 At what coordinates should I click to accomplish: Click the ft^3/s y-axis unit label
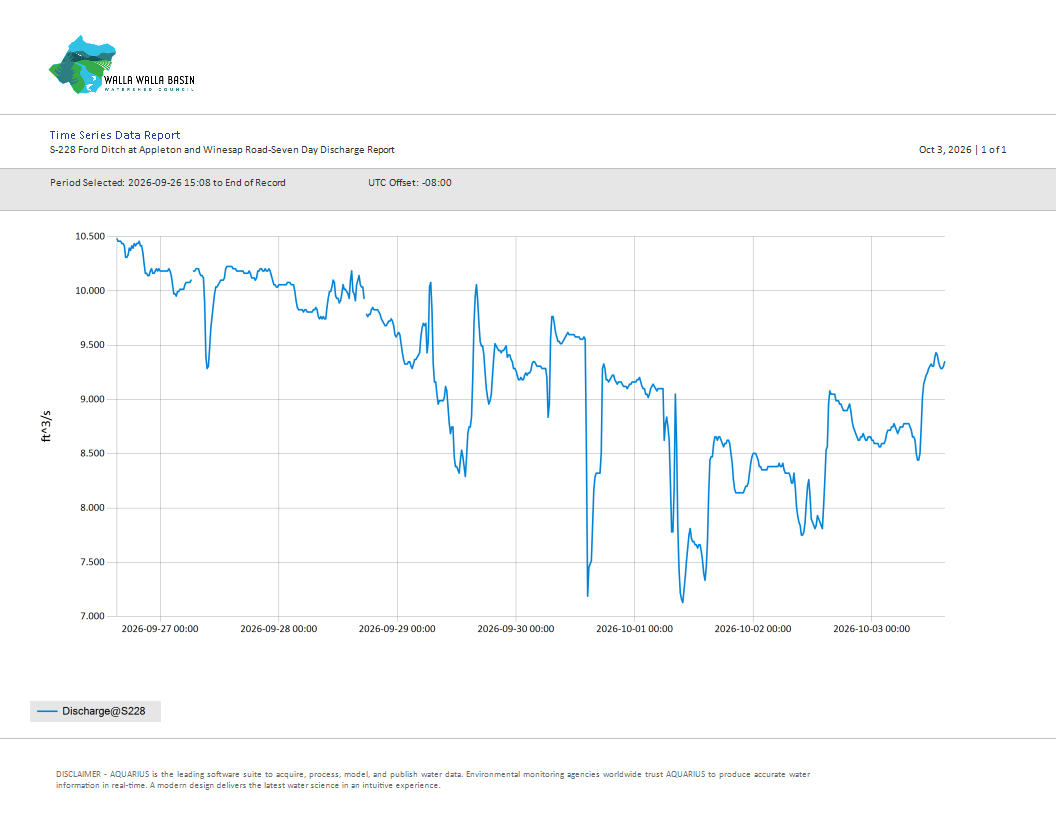pos(46,426)
